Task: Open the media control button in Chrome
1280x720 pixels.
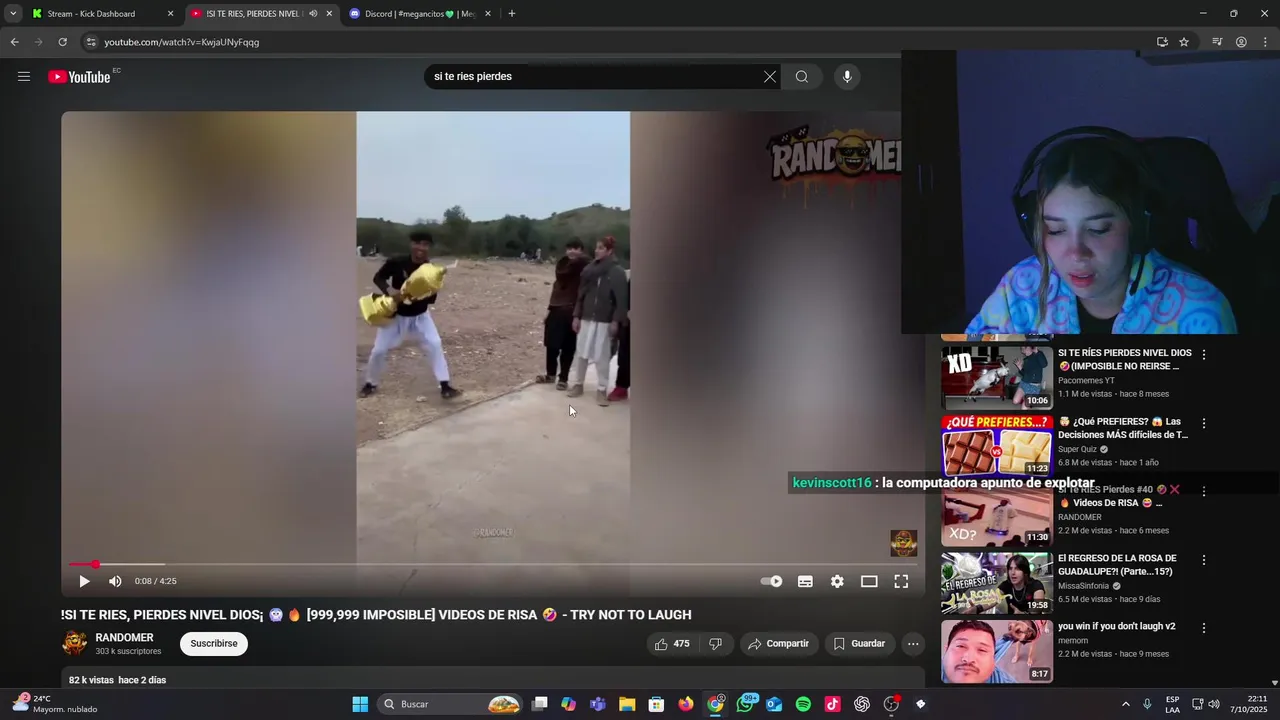Action: click(1217, 42)
